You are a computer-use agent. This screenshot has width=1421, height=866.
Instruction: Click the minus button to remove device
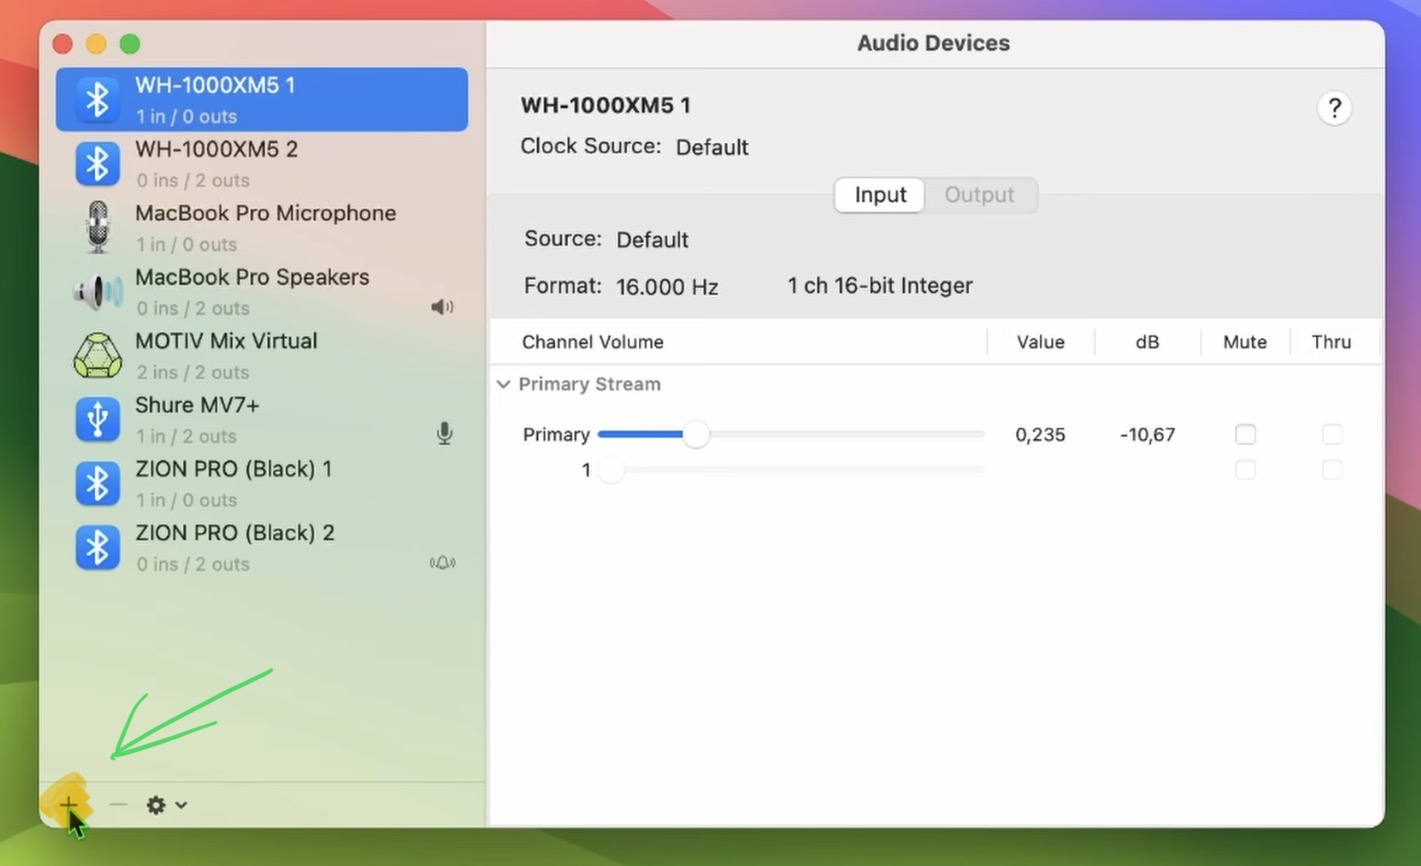point(118,804)
